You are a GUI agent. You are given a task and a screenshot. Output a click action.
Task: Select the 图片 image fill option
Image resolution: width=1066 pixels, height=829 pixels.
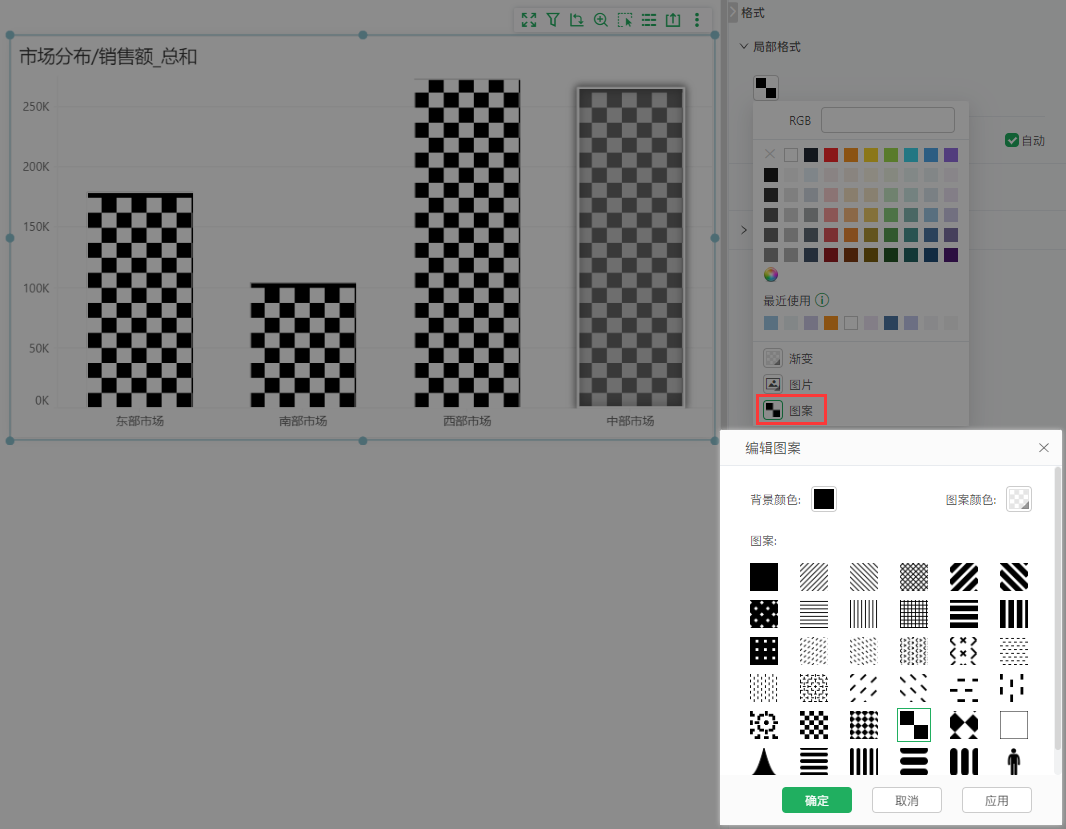tap(789, 384)
